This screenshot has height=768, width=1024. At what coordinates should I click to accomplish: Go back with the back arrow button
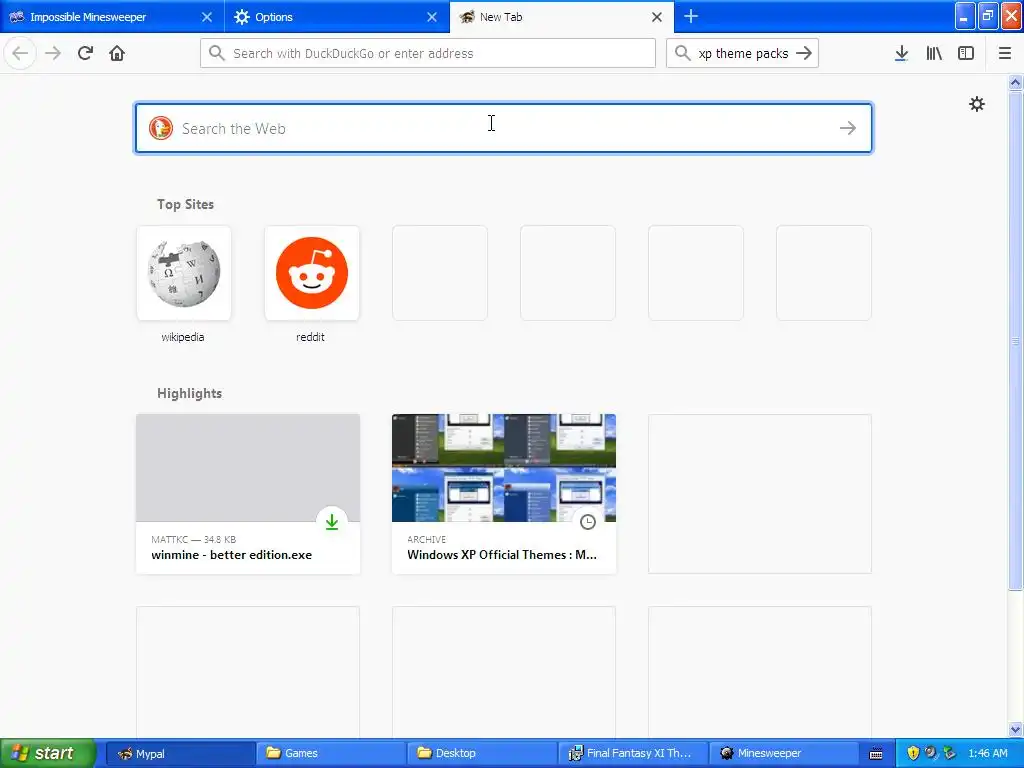pos(20,53)
